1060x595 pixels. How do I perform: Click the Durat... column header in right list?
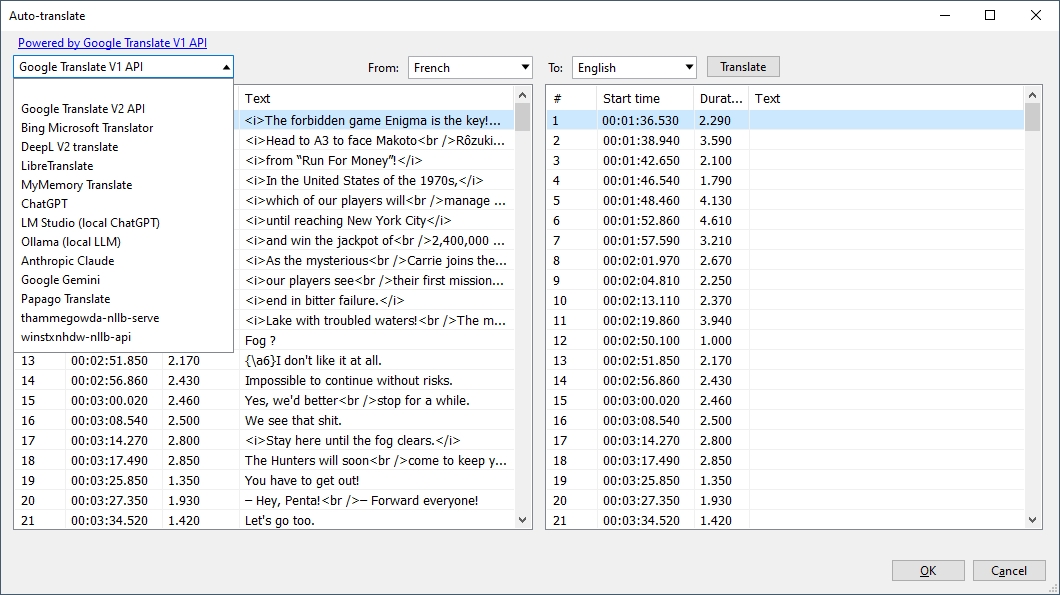tap(721, 99)
